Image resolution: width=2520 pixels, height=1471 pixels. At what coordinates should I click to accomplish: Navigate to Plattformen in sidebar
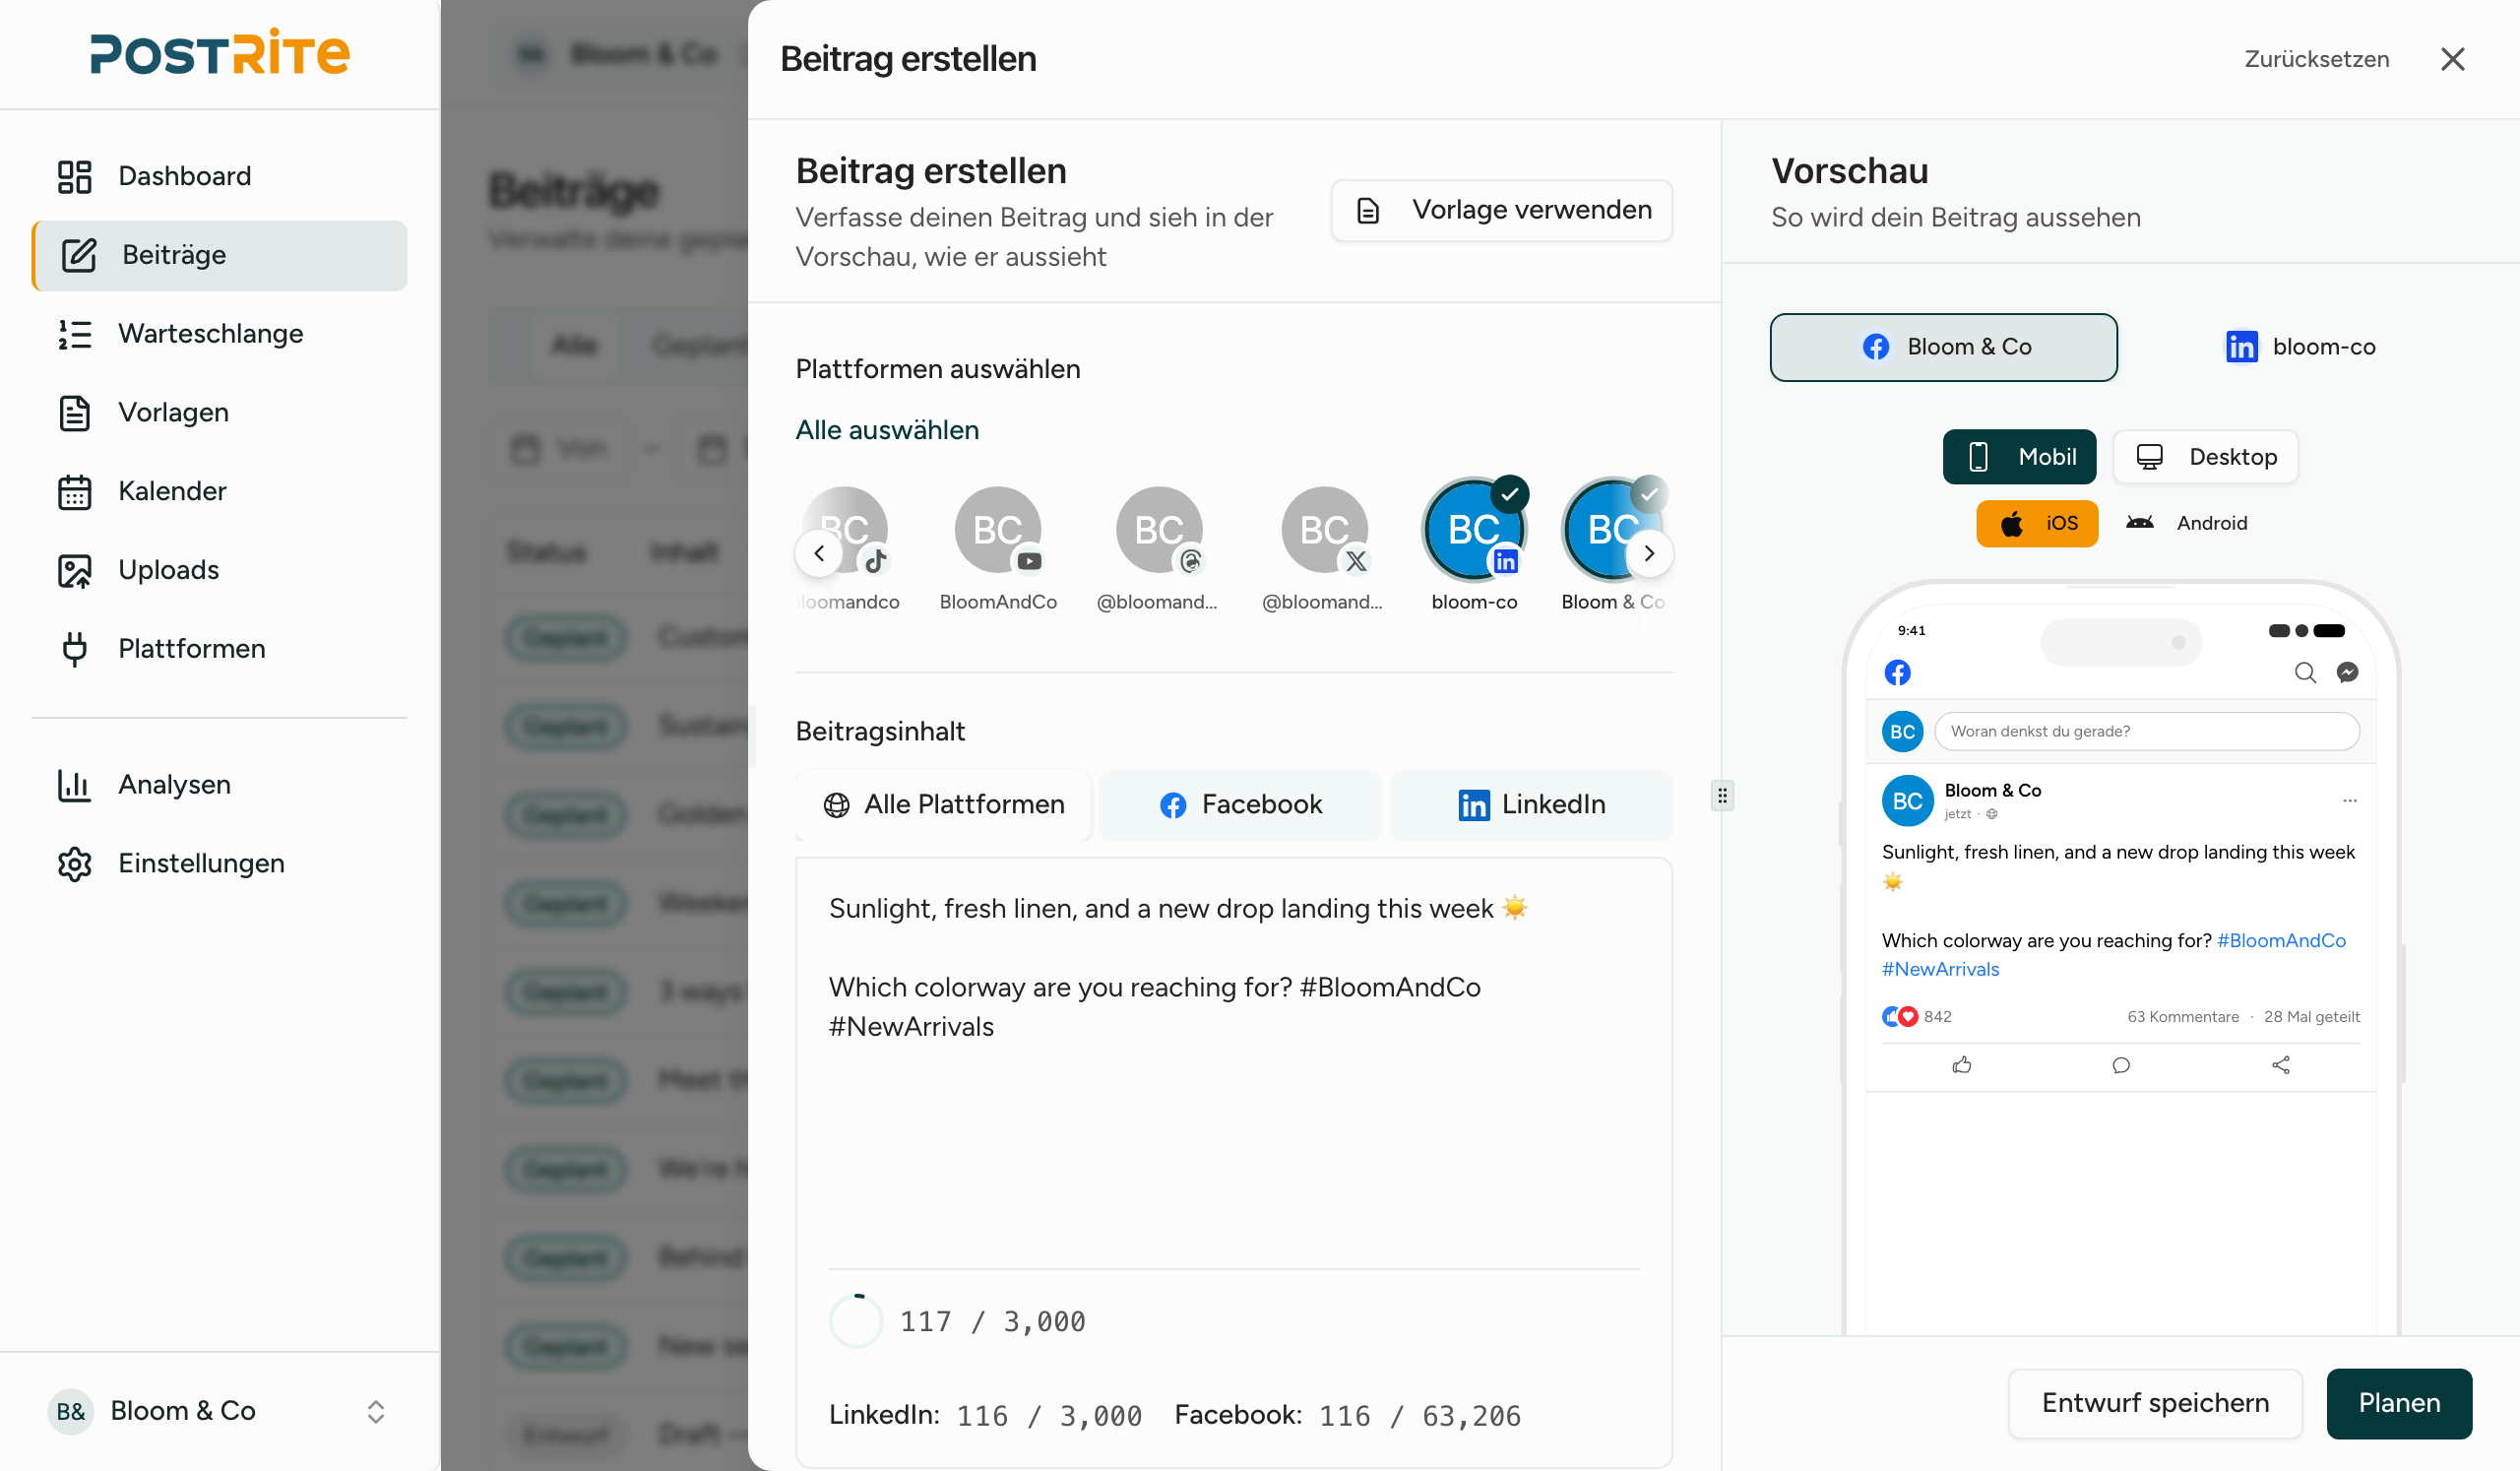[x=220, y=648]
